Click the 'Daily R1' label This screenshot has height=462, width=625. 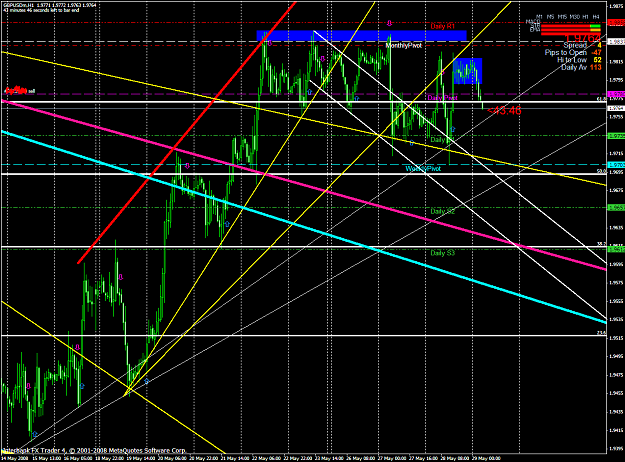tap(442, 26)
